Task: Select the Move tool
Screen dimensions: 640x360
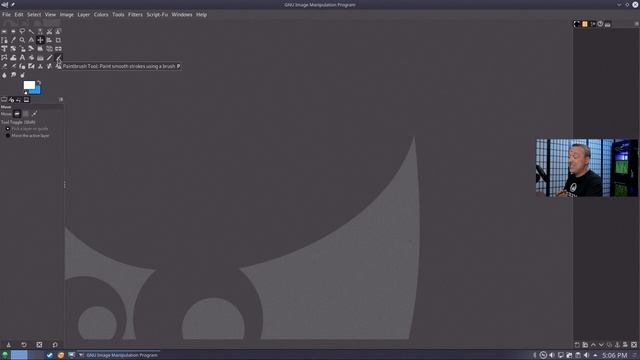Action: (x=40, y=40)
